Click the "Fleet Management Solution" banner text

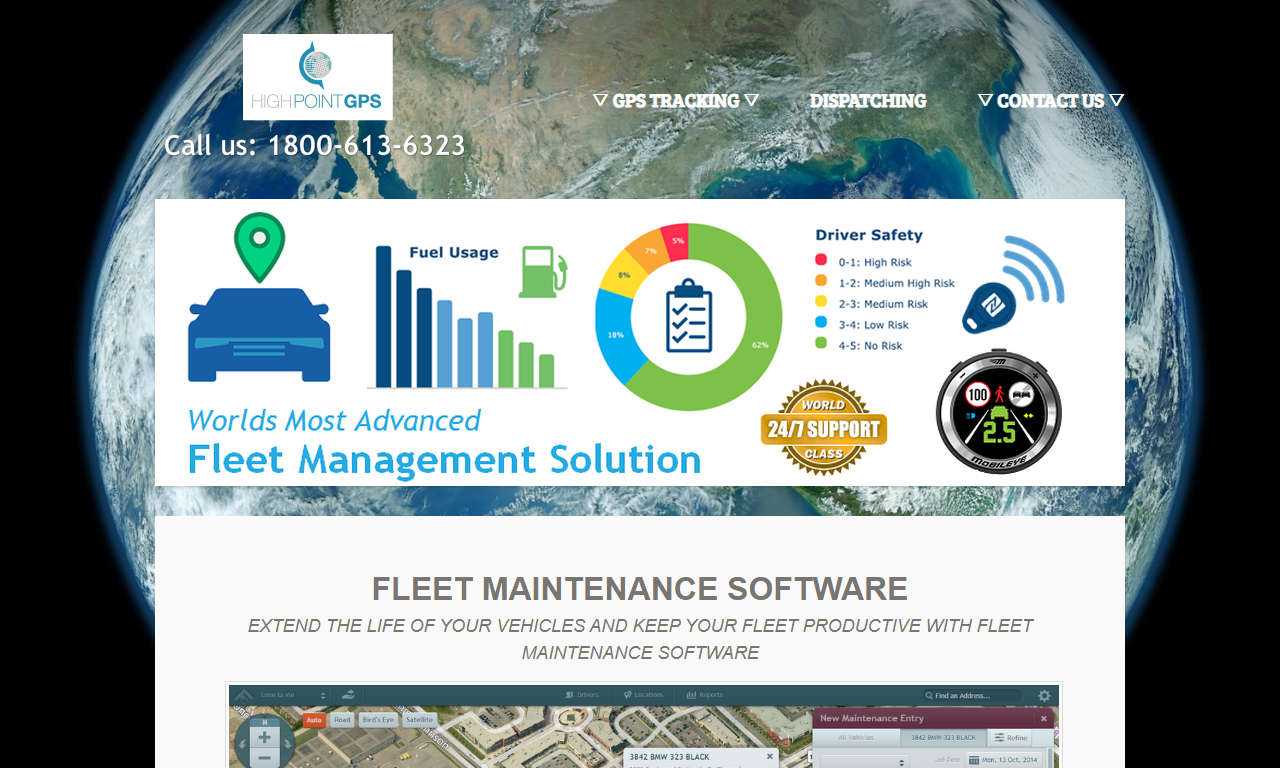pyautogui.click(x=444, y=459)
